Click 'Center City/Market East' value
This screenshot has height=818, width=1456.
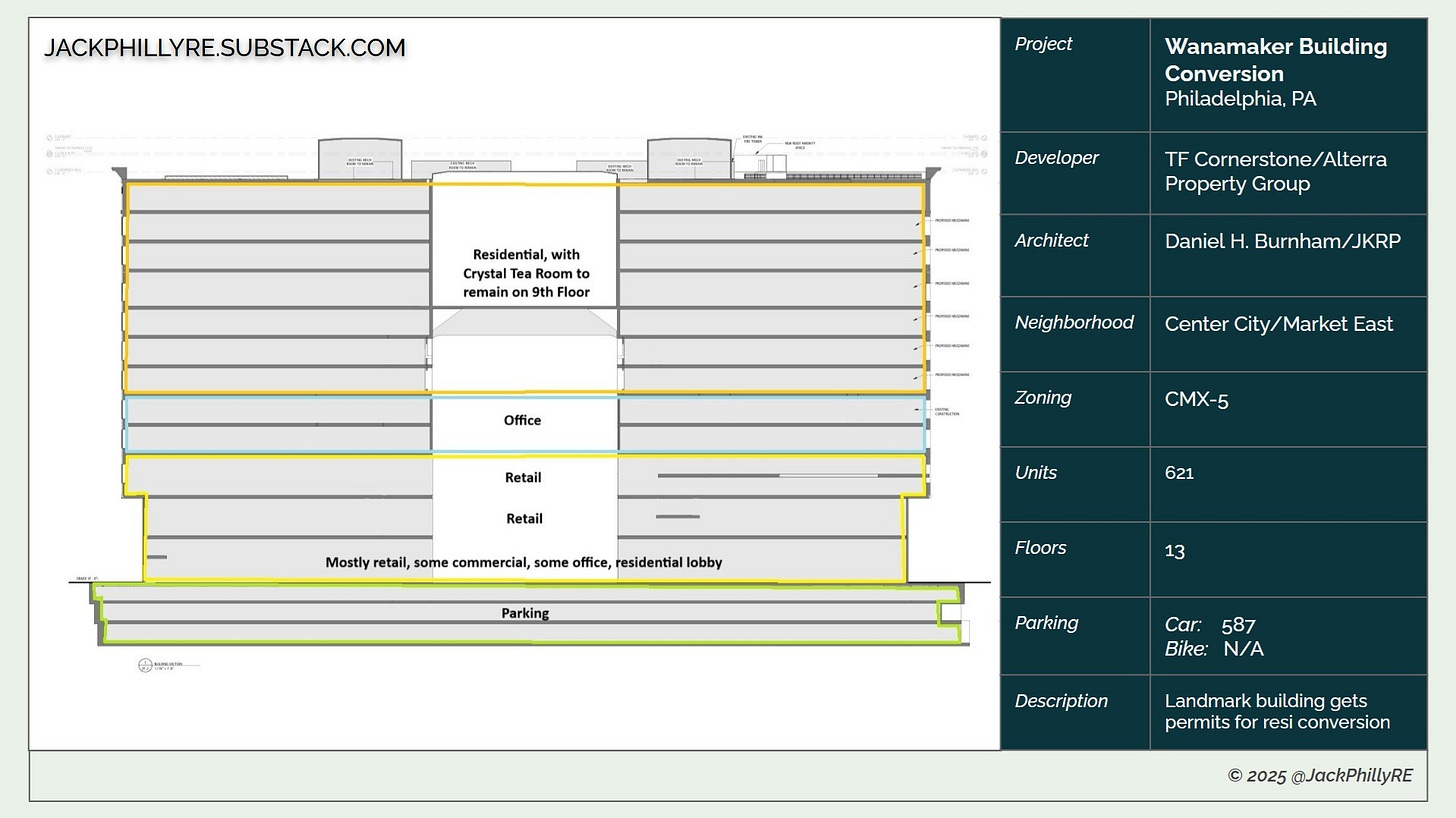tap(1279, 324)
